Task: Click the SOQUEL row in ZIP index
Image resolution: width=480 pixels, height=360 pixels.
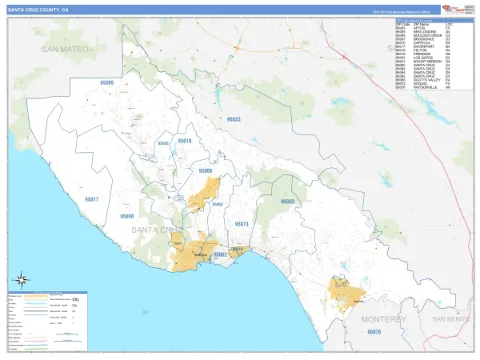Action: pos(434,84)
